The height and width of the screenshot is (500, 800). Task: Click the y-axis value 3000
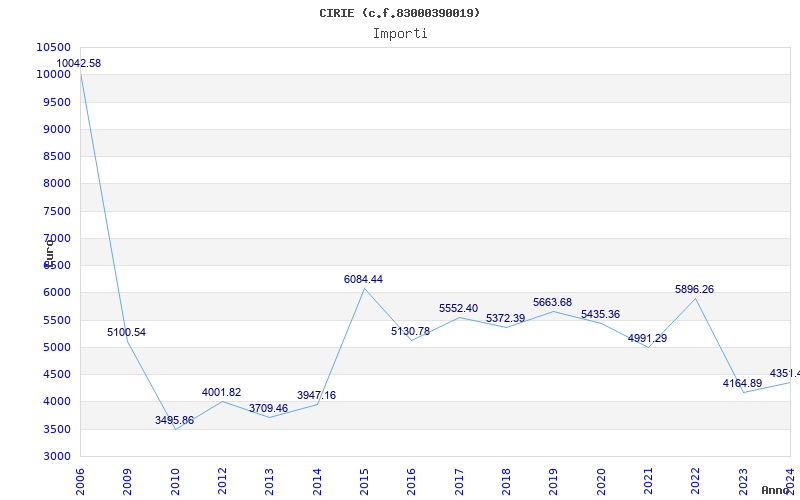[57, 457]
